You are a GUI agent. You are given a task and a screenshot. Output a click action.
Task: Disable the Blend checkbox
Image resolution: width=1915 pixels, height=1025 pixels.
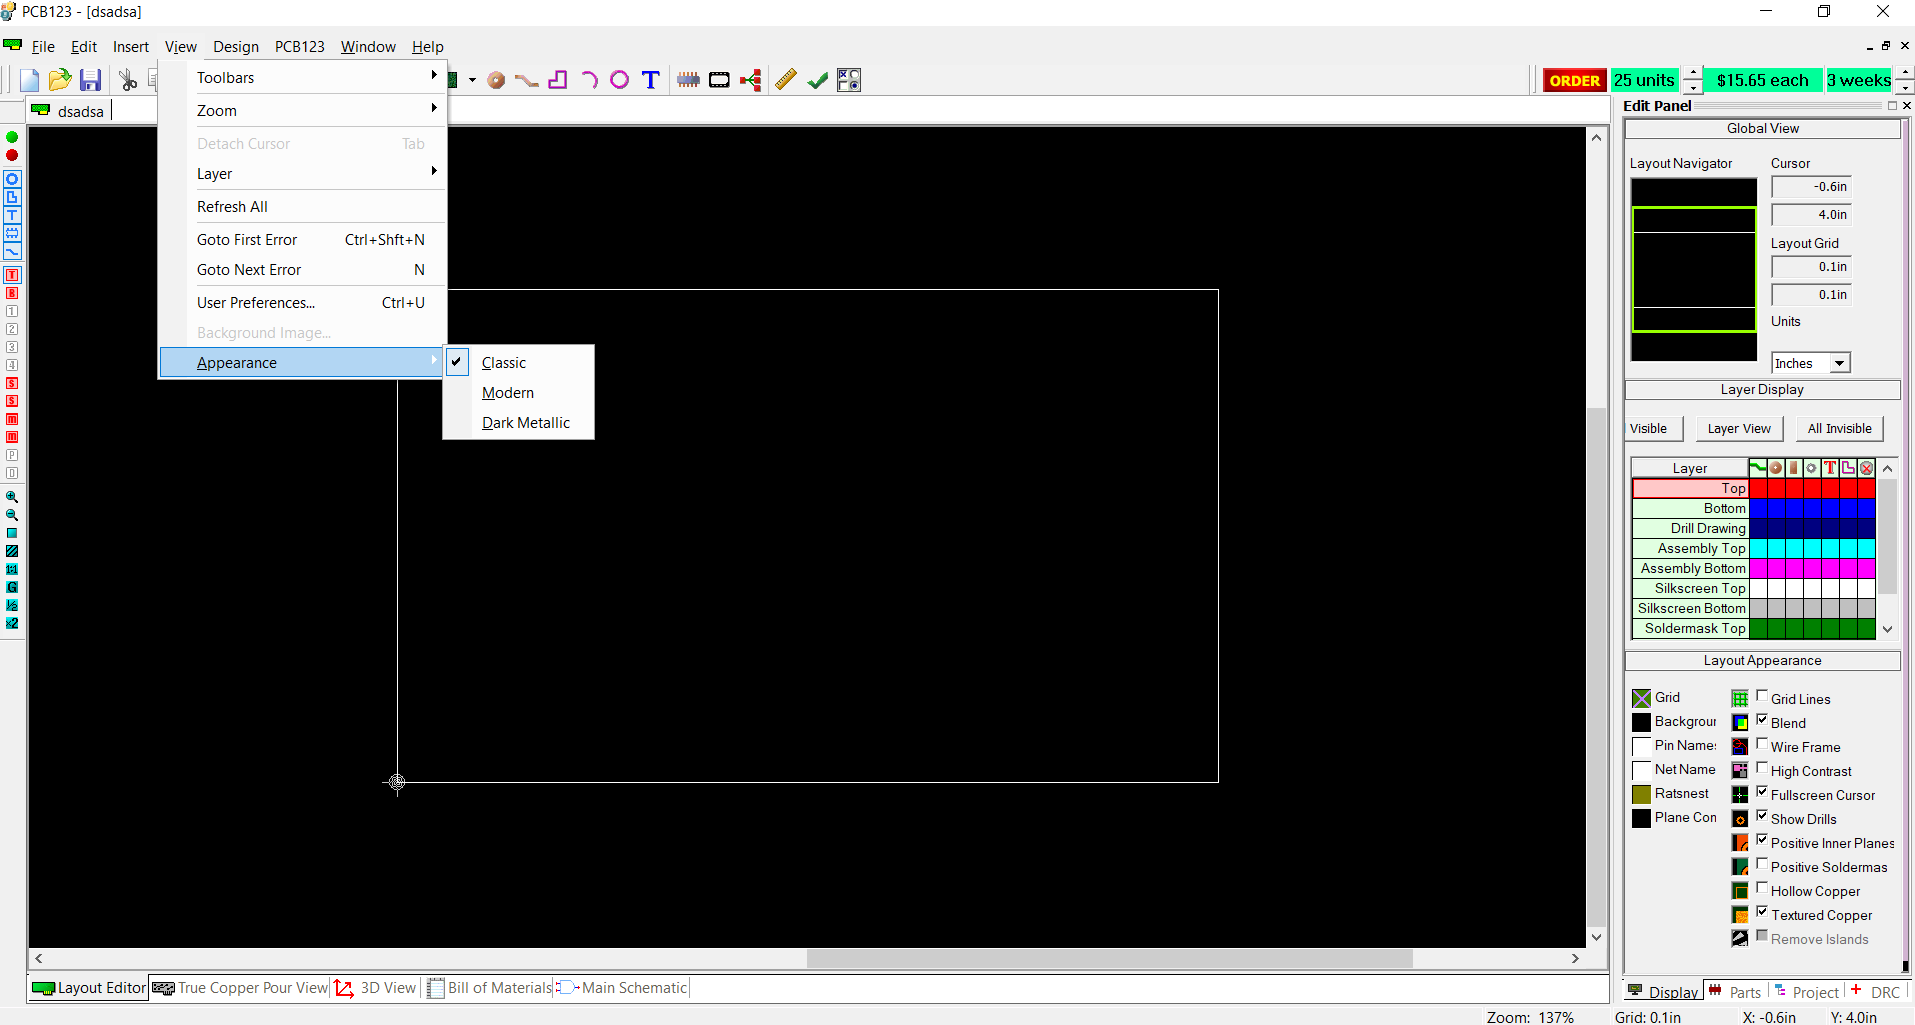[x=1761, y=720]
